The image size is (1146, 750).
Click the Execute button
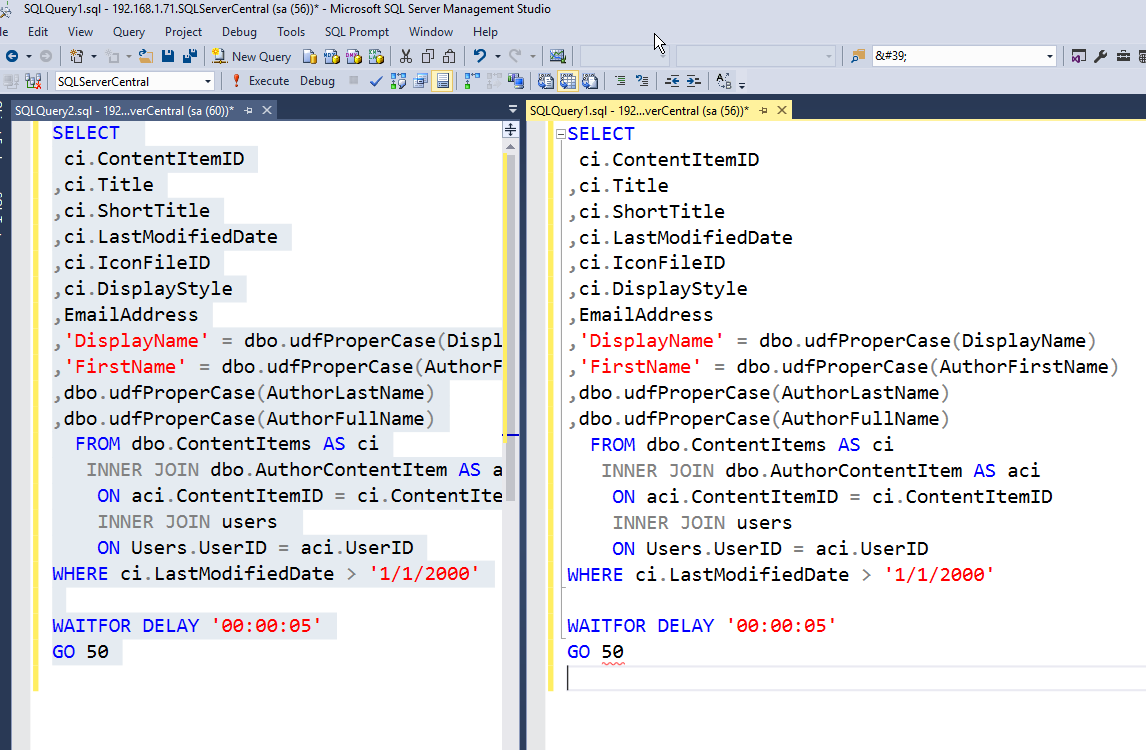click(259, 81)
